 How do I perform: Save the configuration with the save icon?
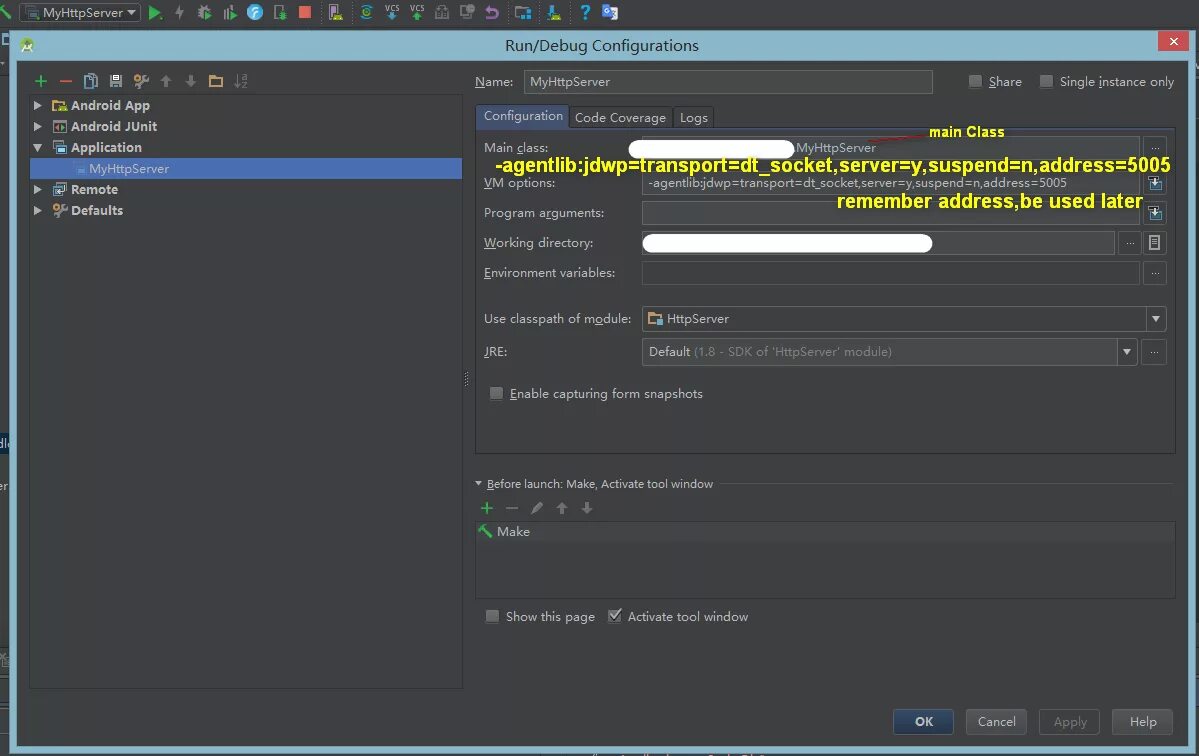coord(115,81)
